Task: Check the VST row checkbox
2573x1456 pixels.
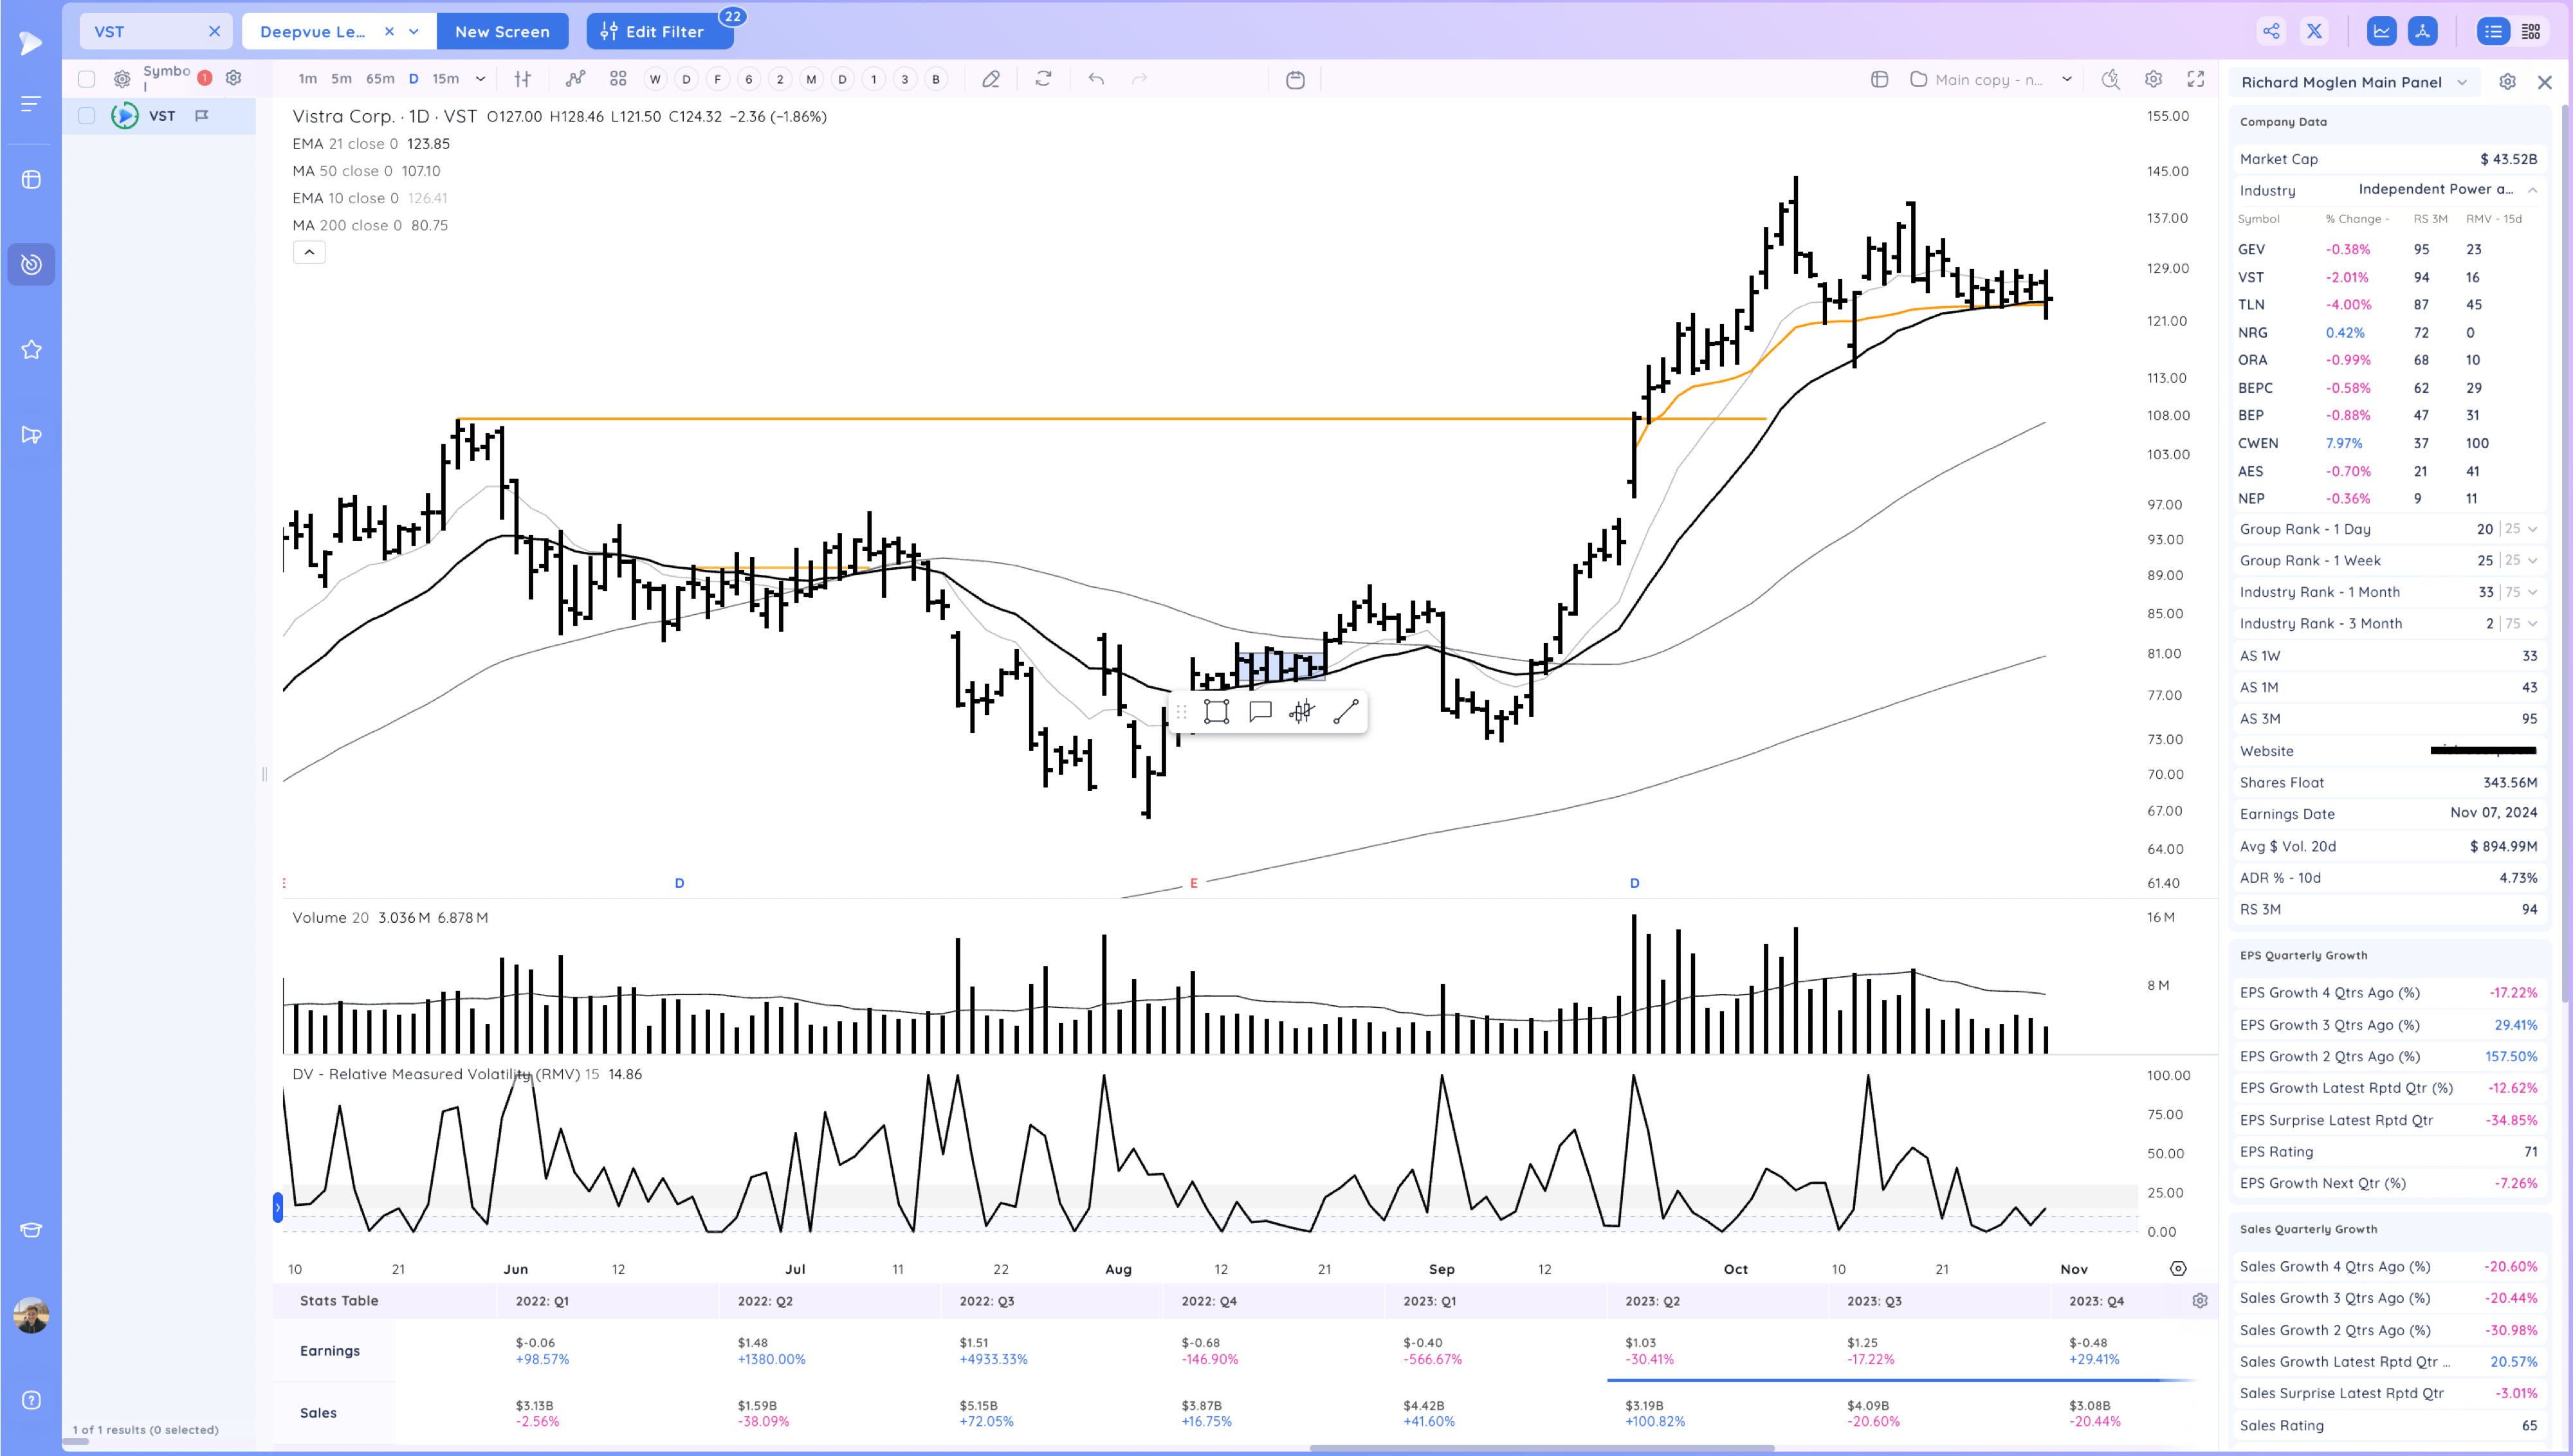Action: pos(87,116)
